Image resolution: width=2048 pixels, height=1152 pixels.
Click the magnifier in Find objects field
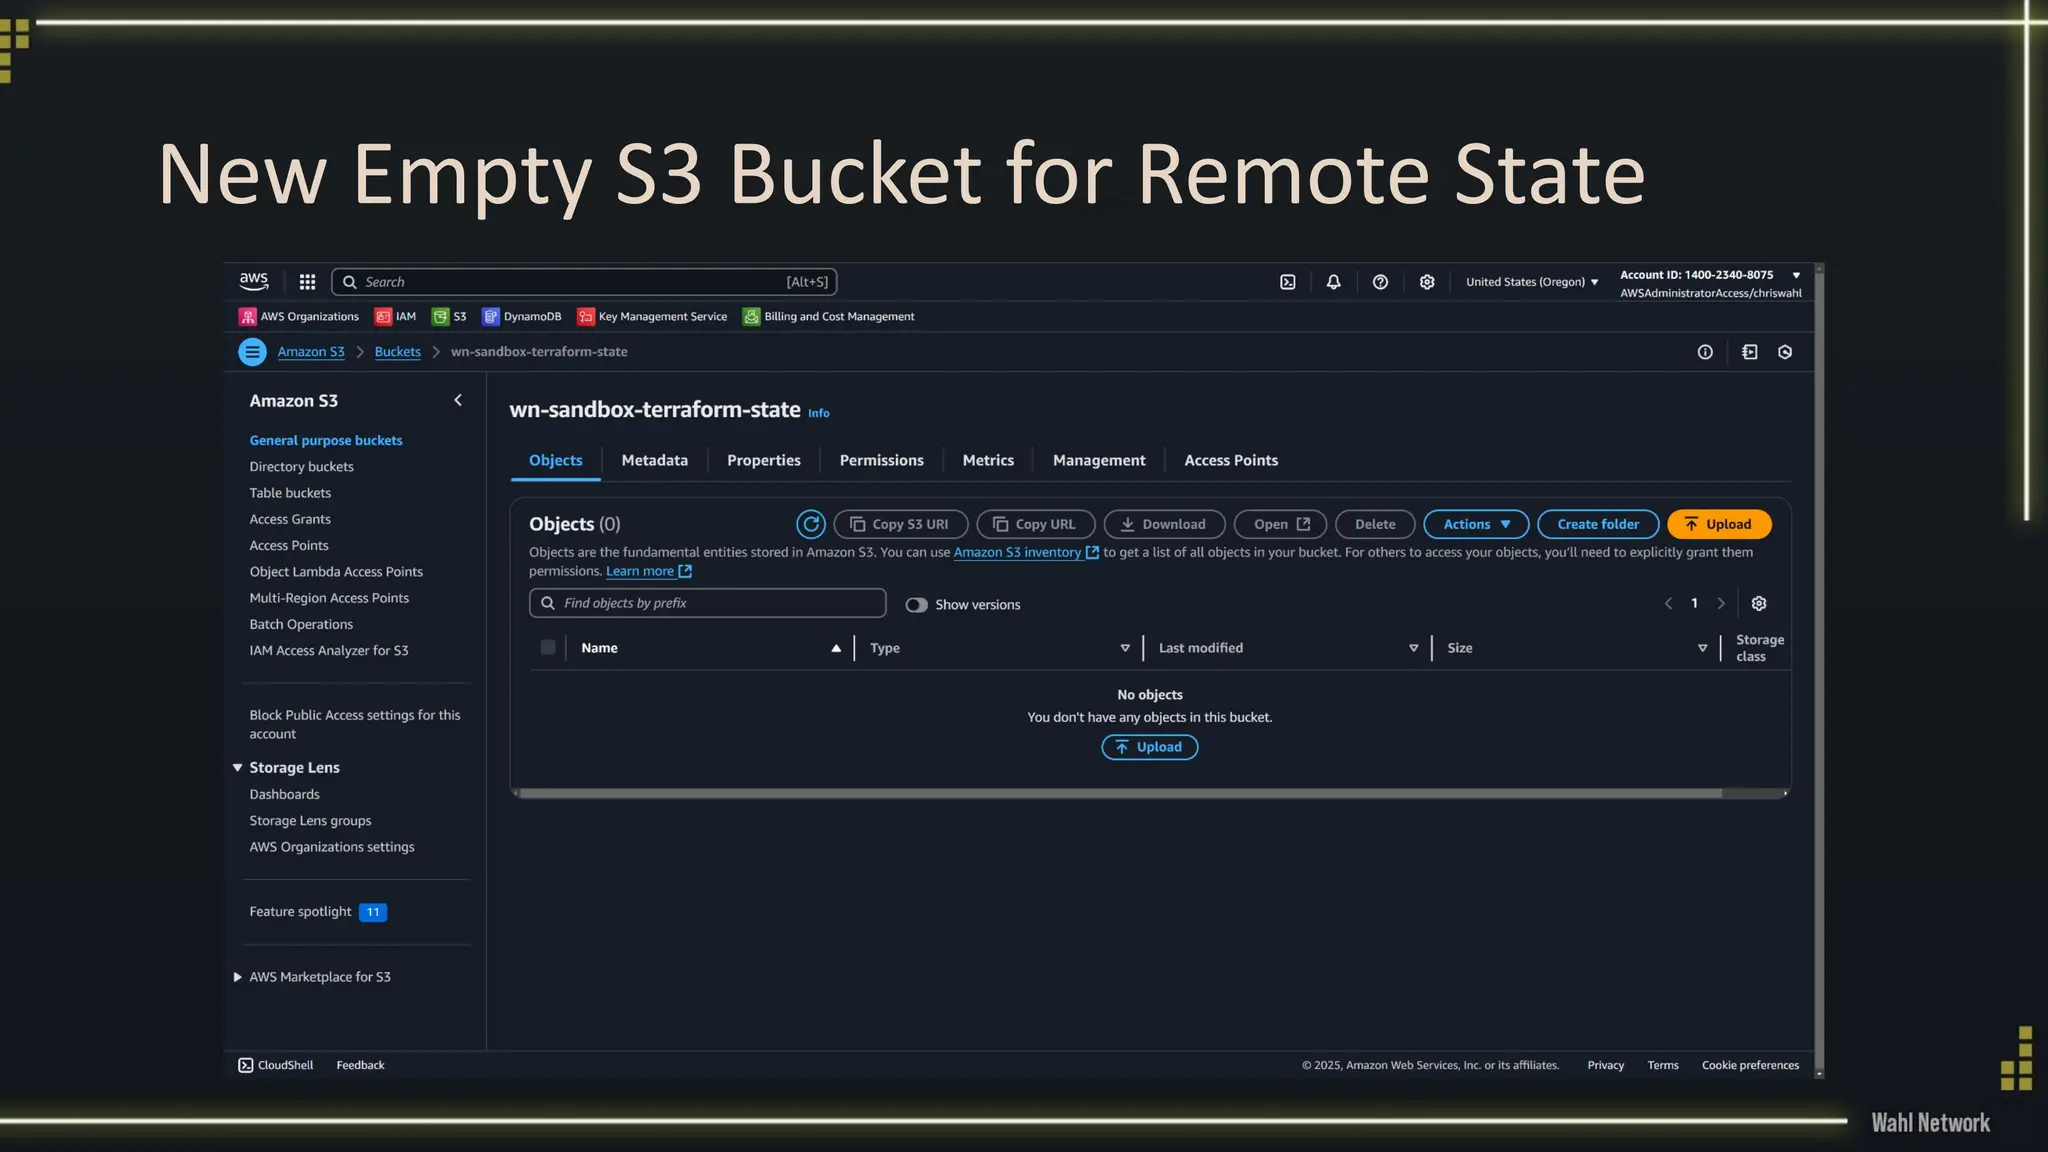[x=548, y=603]
